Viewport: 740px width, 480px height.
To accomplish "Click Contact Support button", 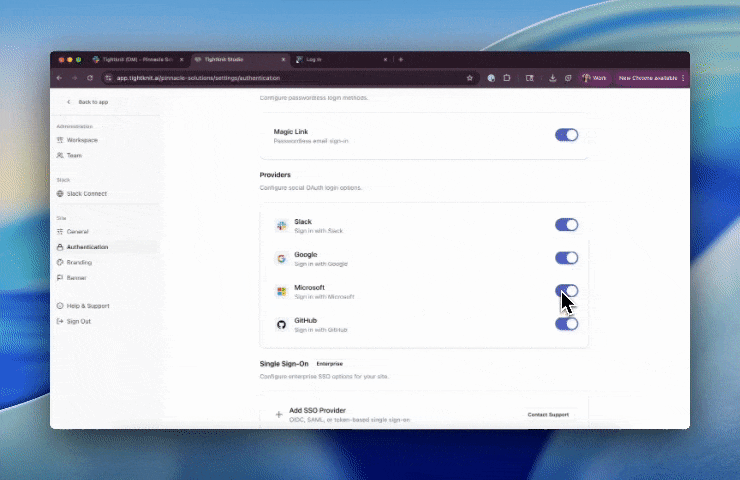I will pyautogui.click(x=548, y=414).
